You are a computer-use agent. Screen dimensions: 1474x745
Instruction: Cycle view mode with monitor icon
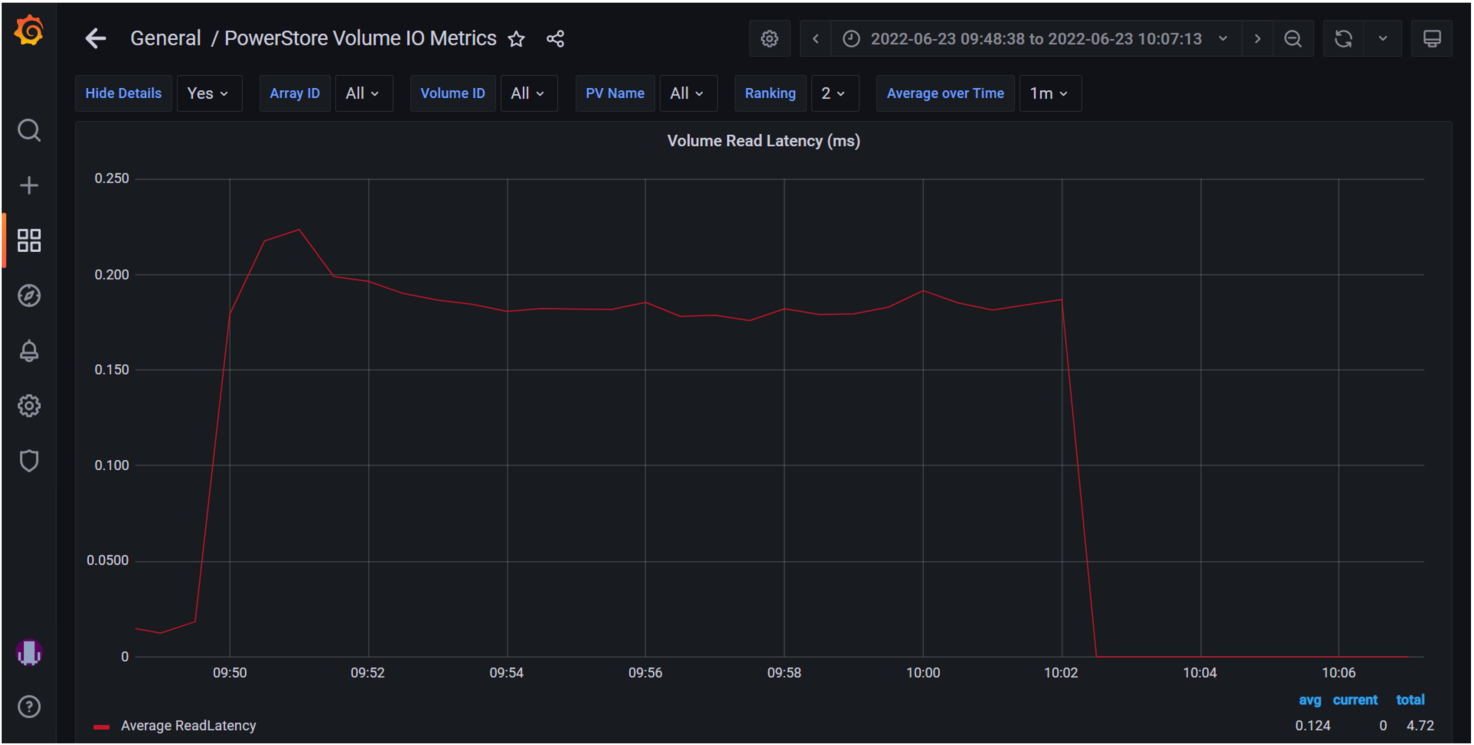pyautogui.click(x=1432, y=39)
